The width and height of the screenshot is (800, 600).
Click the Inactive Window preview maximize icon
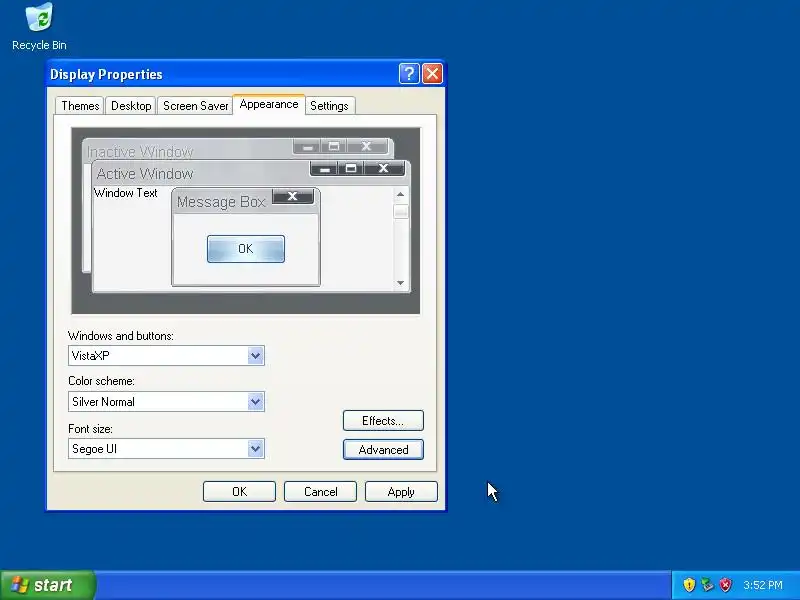[334, 146]
